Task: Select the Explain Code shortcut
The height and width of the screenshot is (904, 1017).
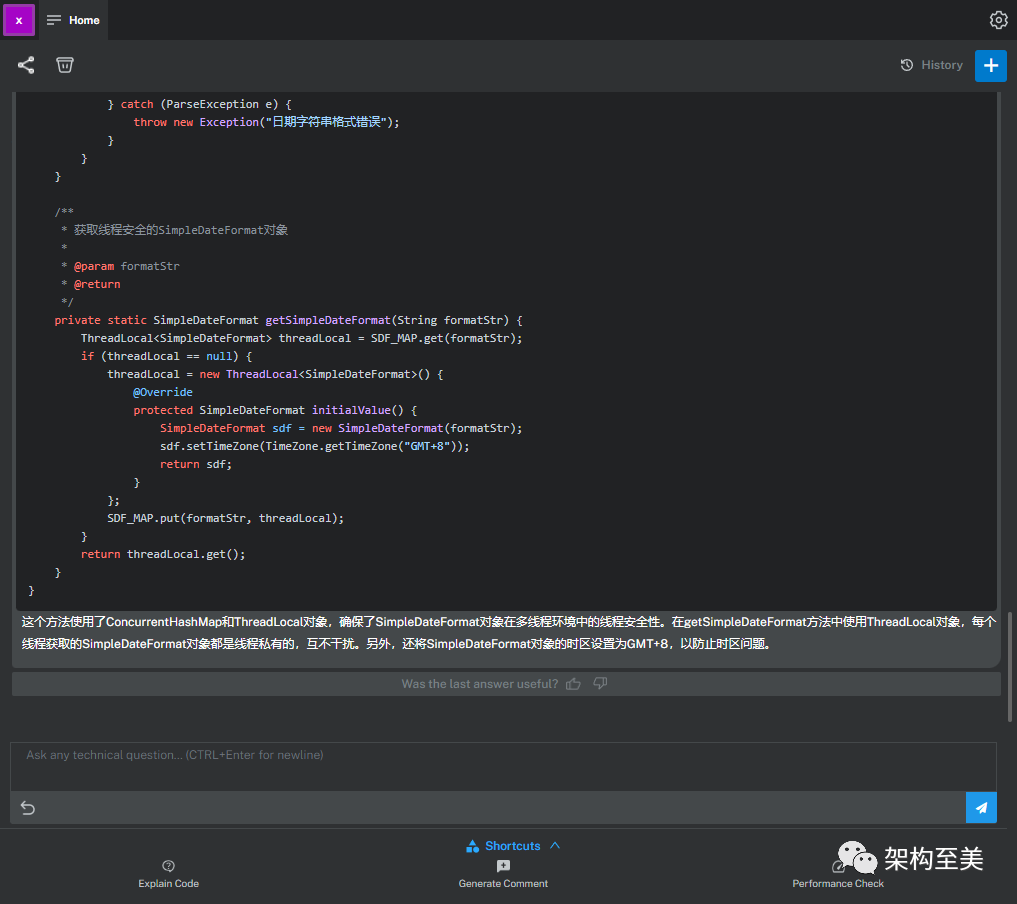Action: point(168,874)
